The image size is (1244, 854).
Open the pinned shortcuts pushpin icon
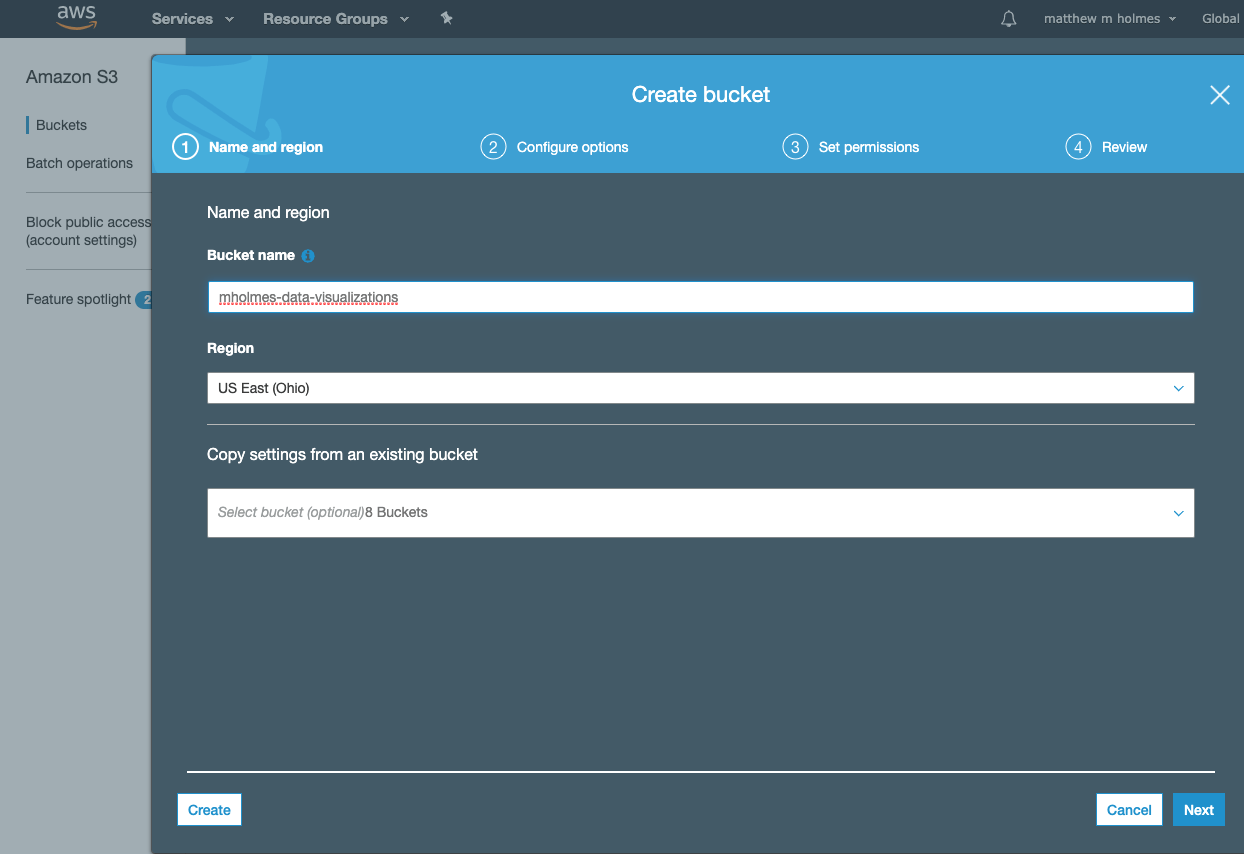pyautogui.click(x=446, y=18)
